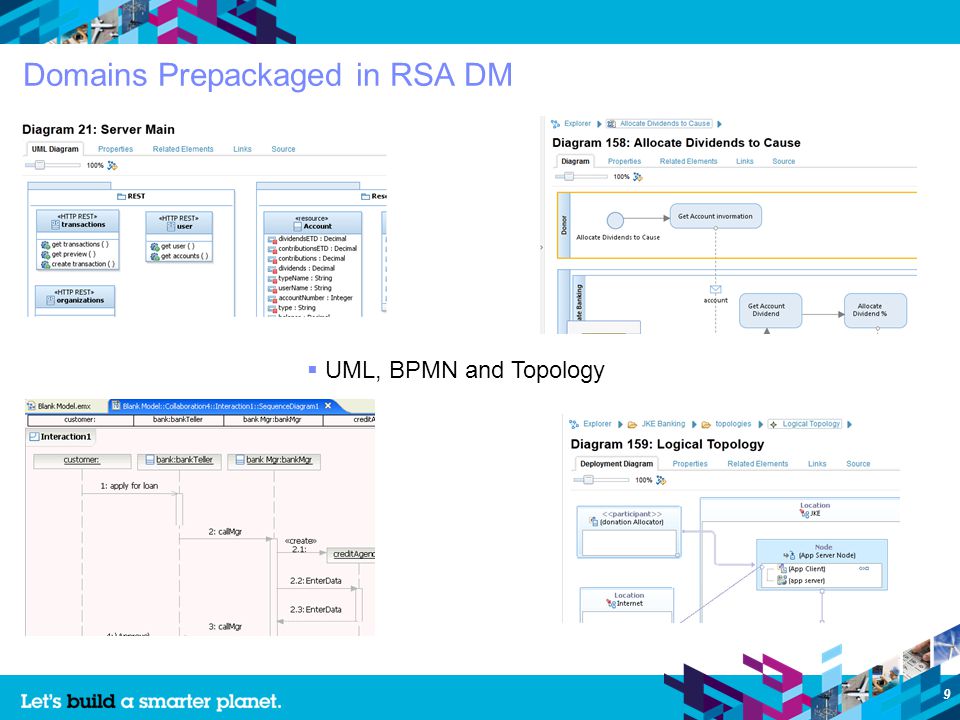
Task: Click accountNumber Integer attribute
Action: [x=310, y=298]
